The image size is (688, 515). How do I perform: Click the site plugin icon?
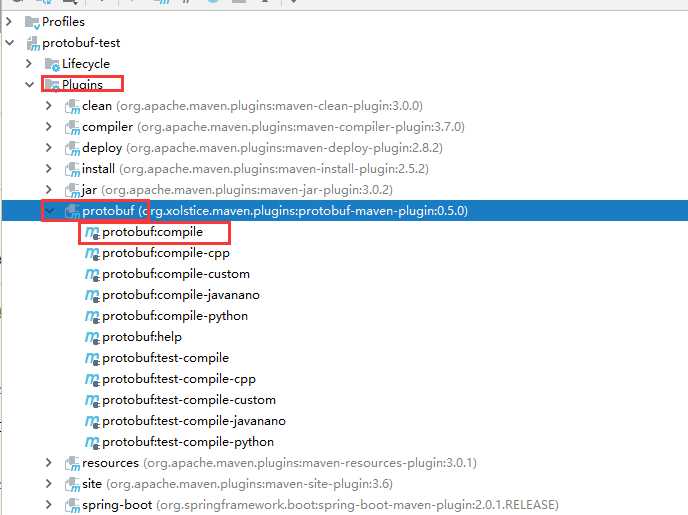pos(72,484)
